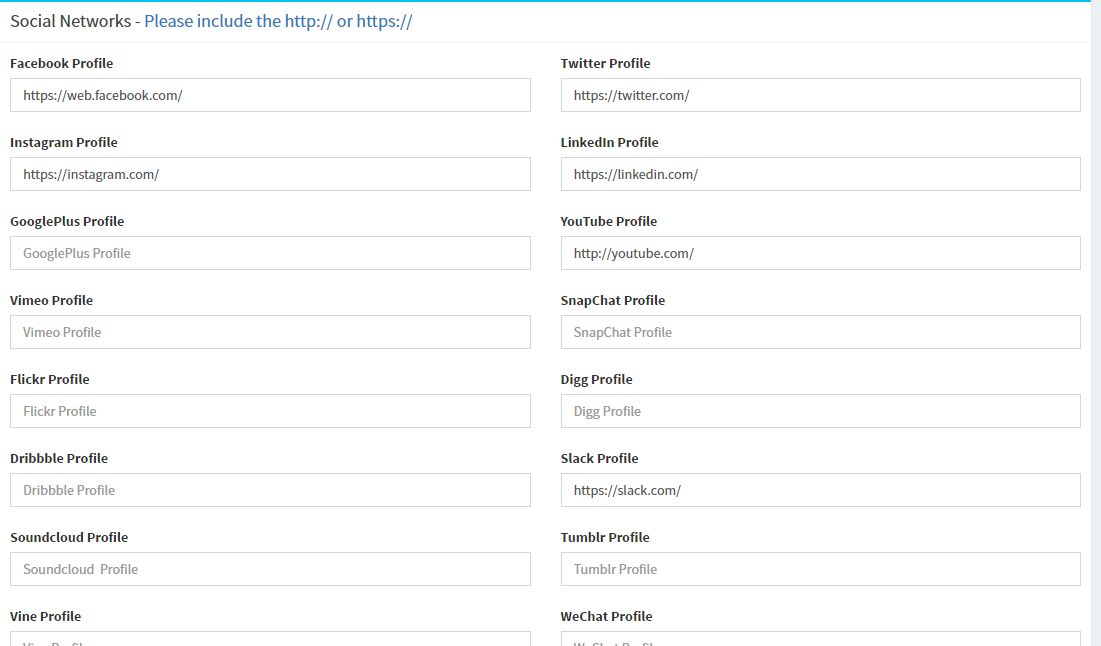Click the 'Tumblr Profile' label

(x=605, y=537)
